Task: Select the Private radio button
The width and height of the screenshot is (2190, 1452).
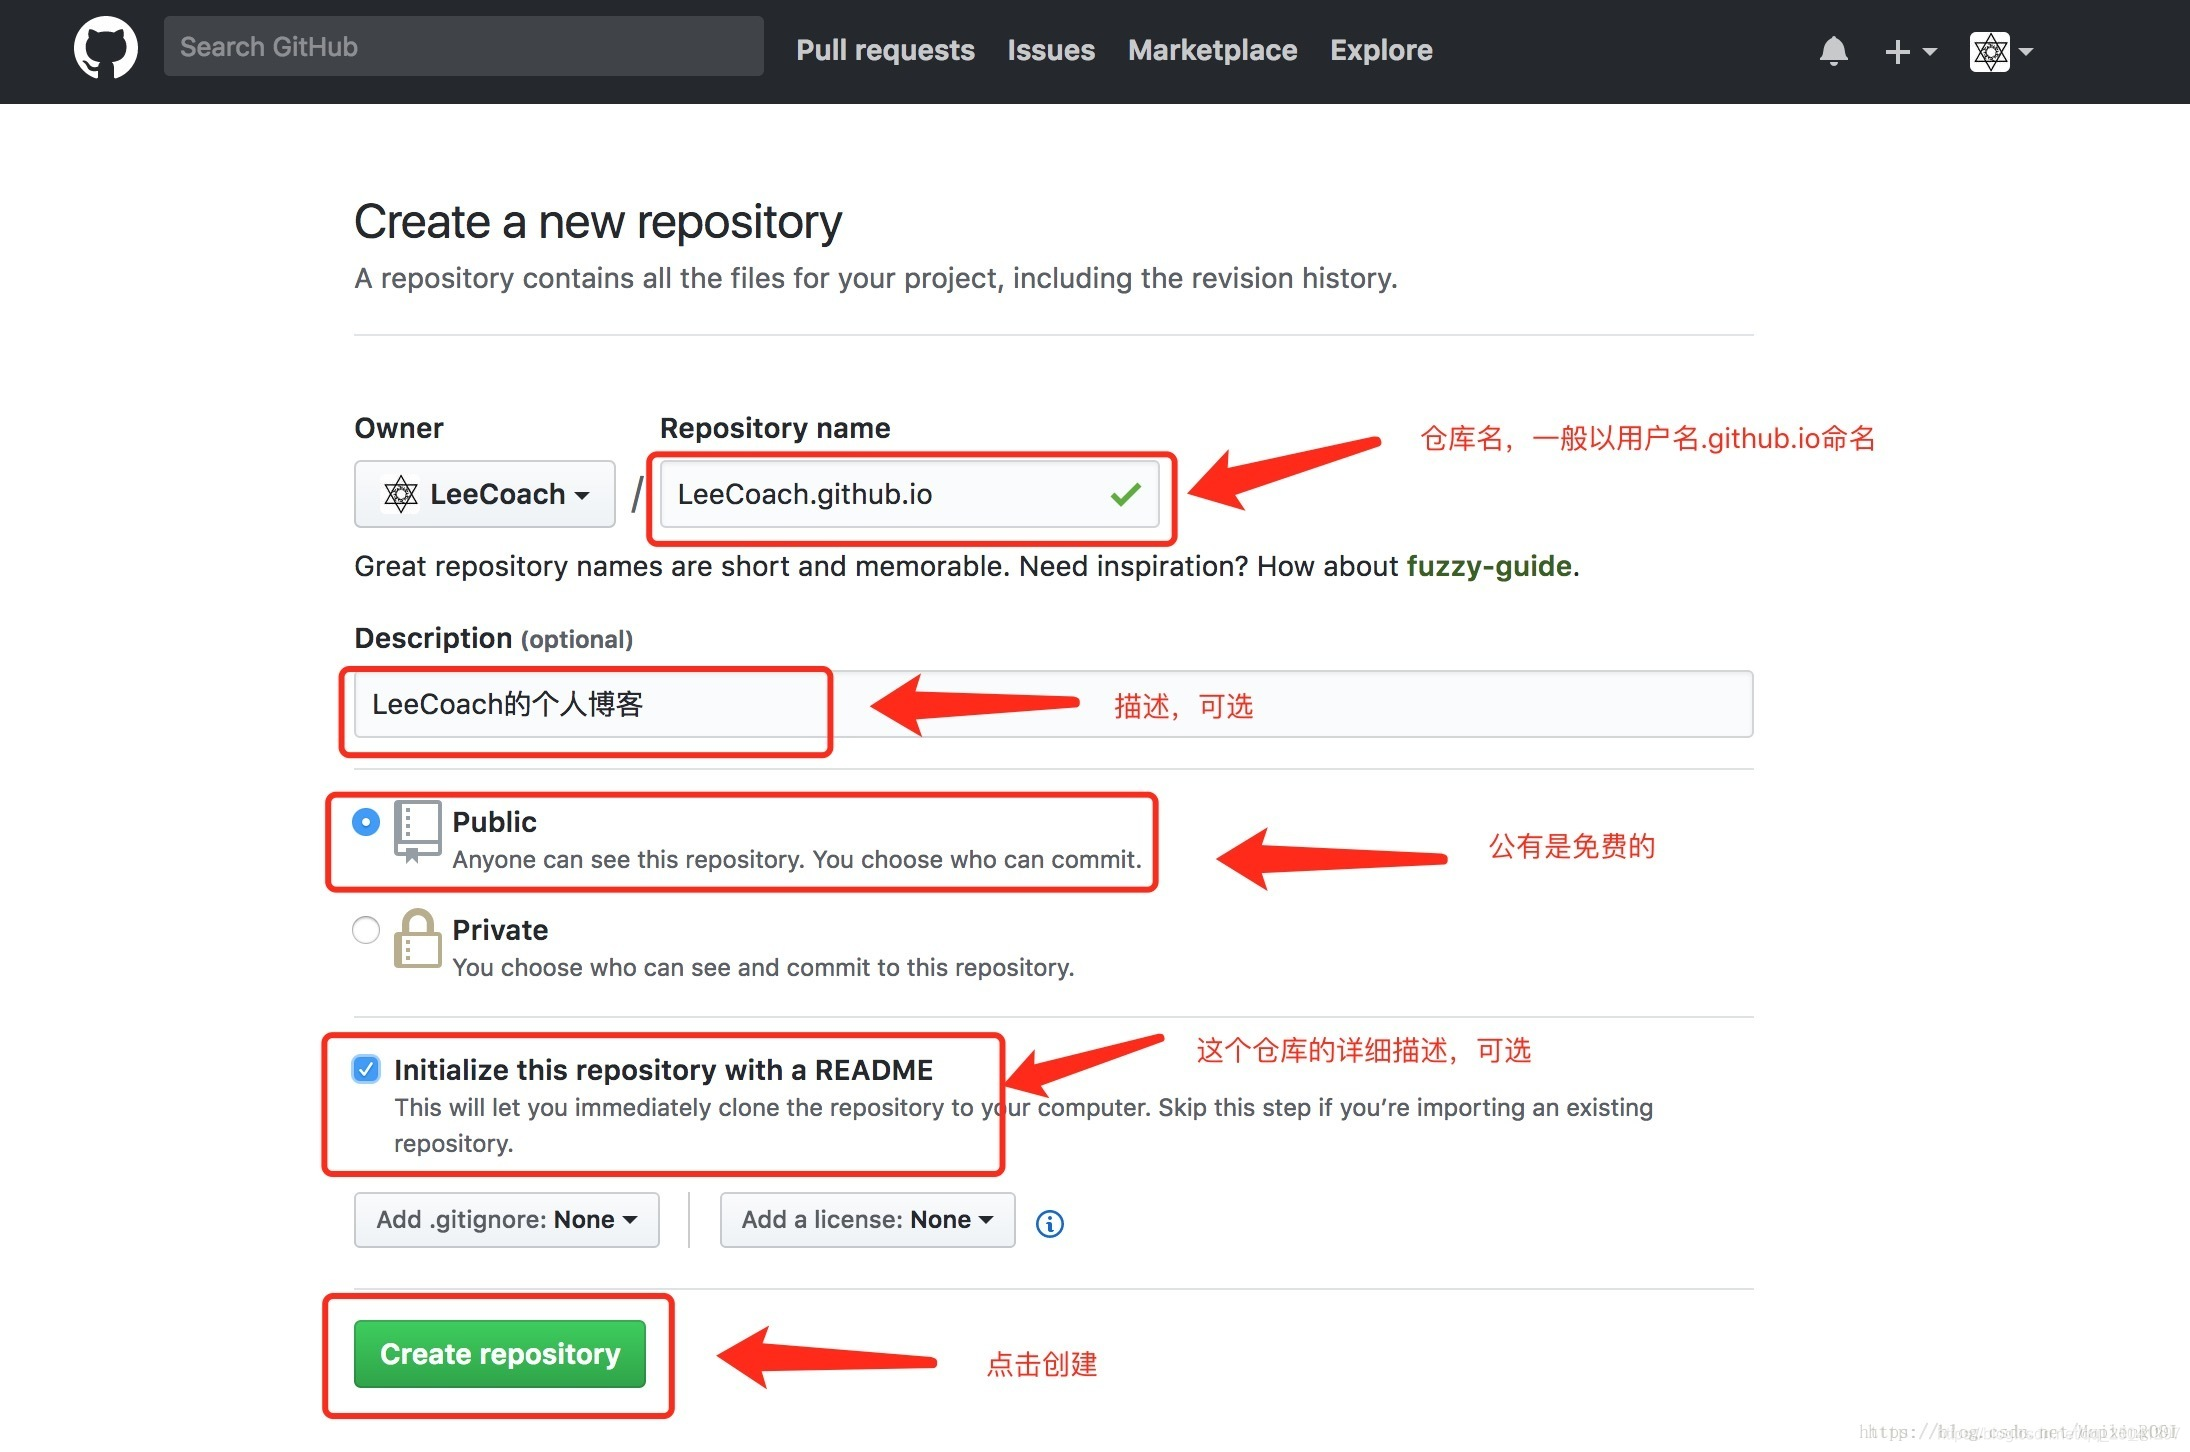Action: coord(366,930)
